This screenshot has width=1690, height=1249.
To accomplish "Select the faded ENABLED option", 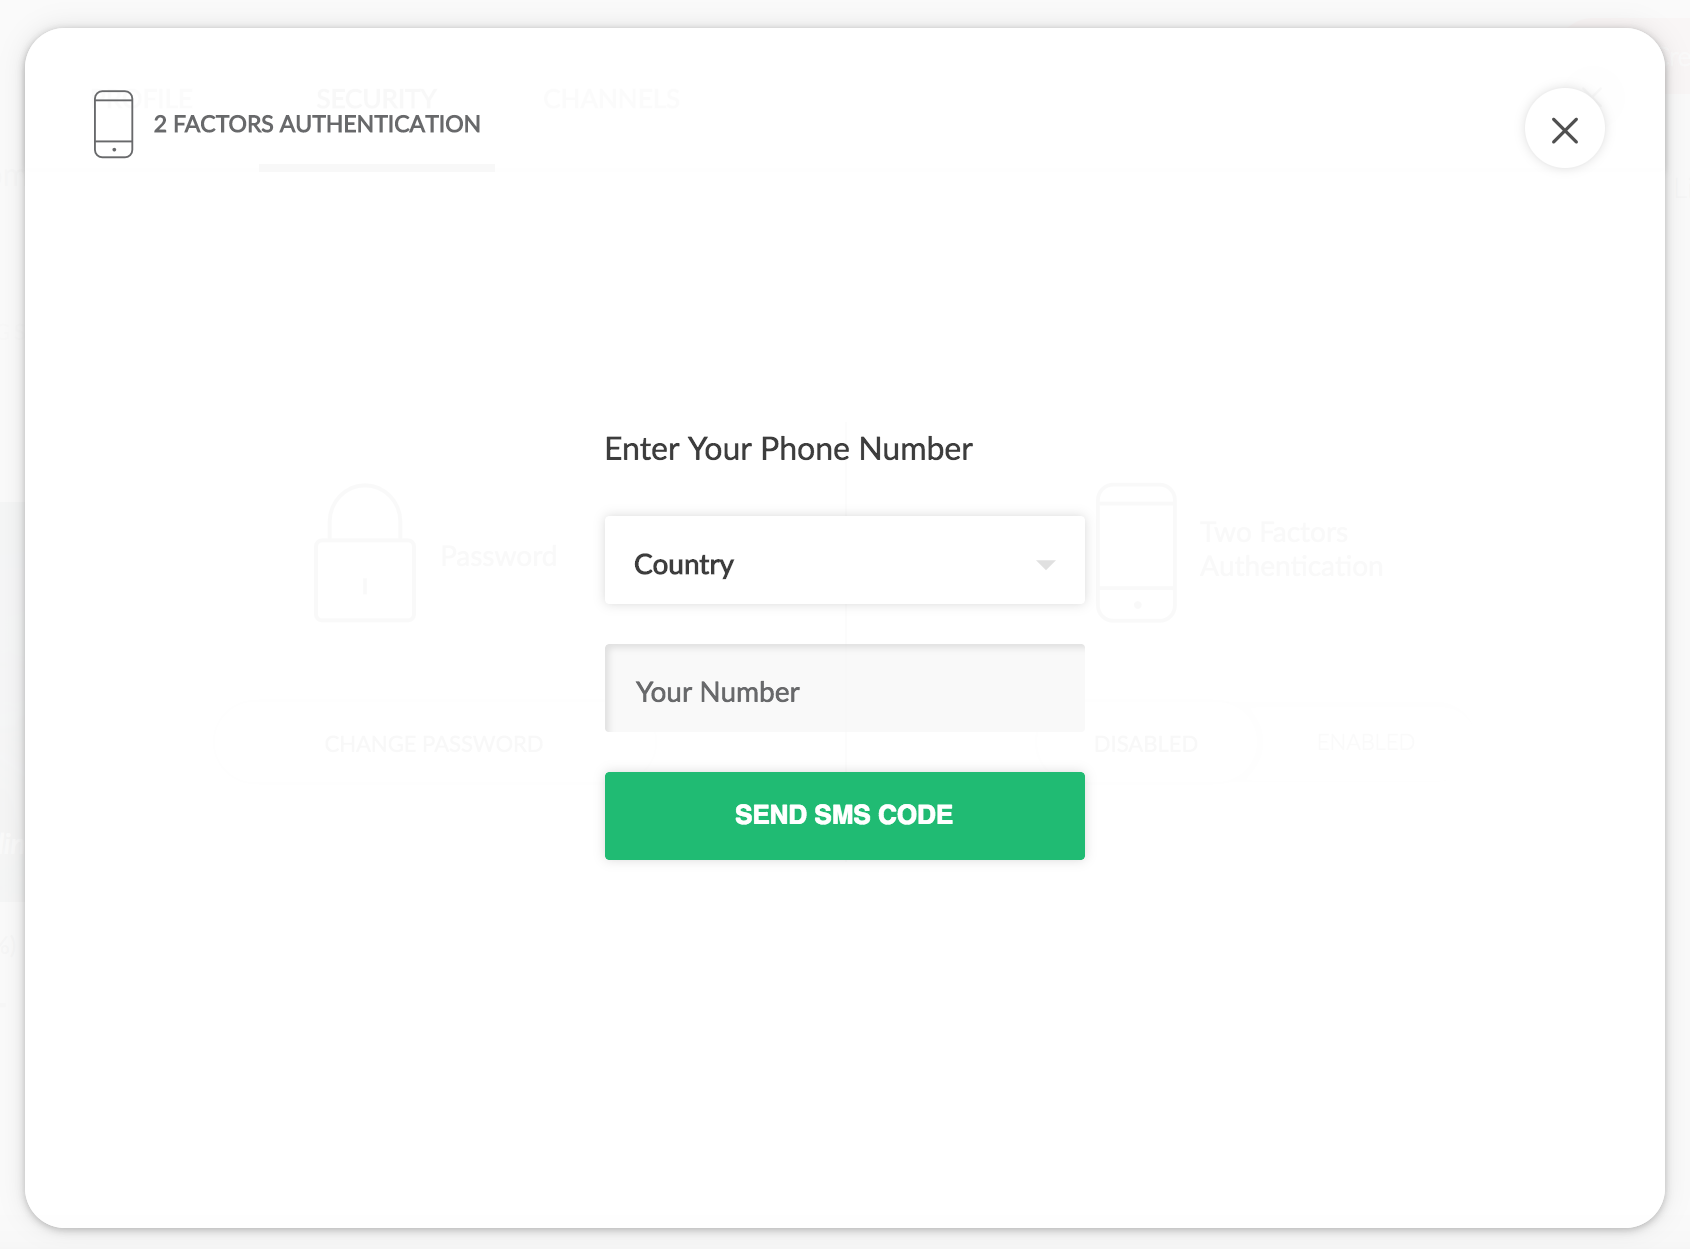I will pos(1365,743).
